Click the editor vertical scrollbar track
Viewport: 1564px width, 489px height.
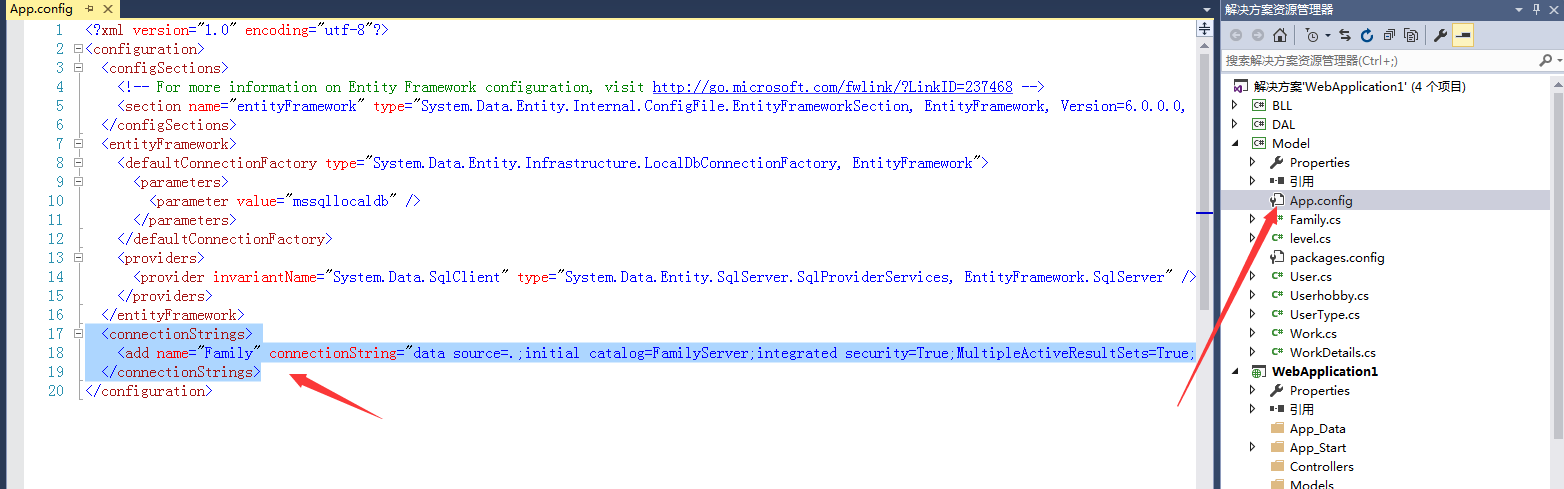tap(1205, 300)
